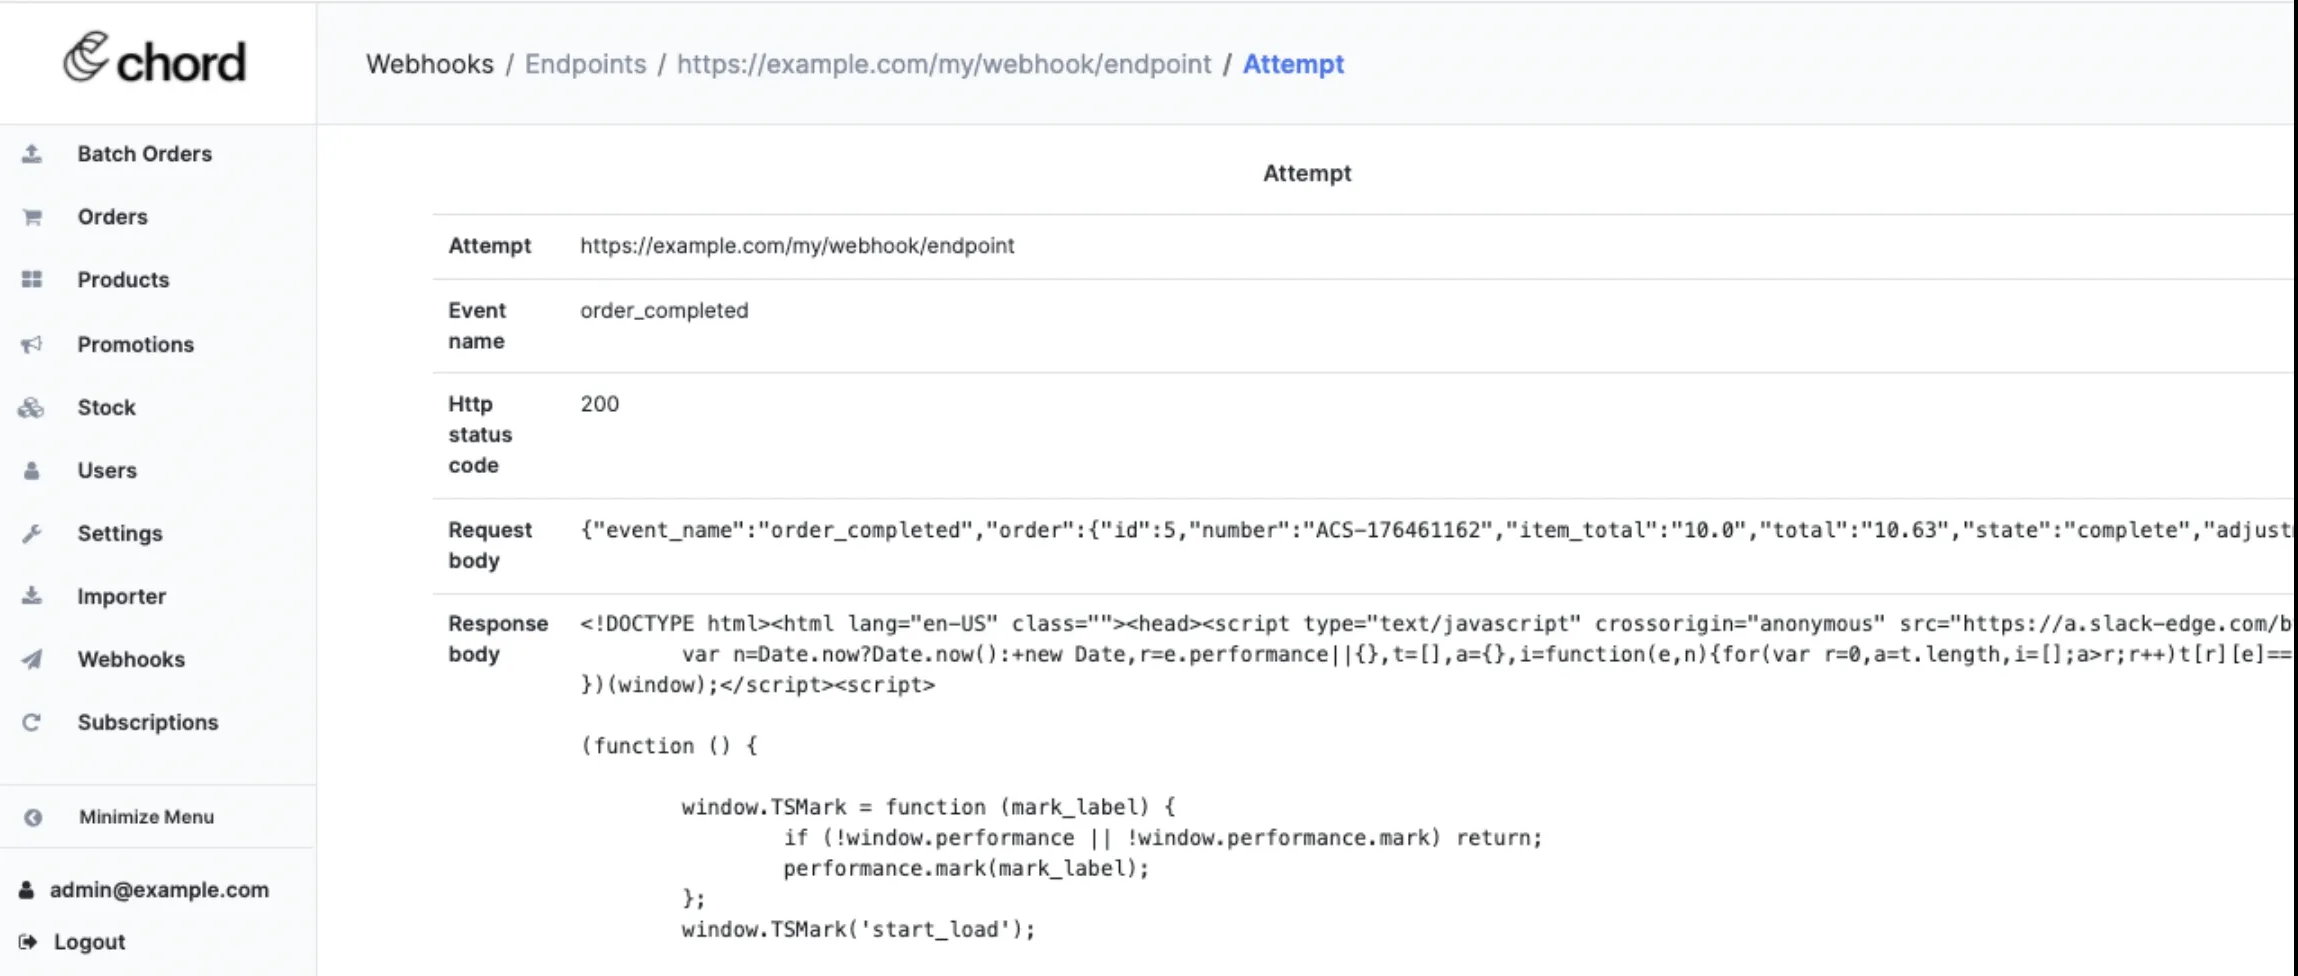Click the 200 status code value

tap(600, 404)
